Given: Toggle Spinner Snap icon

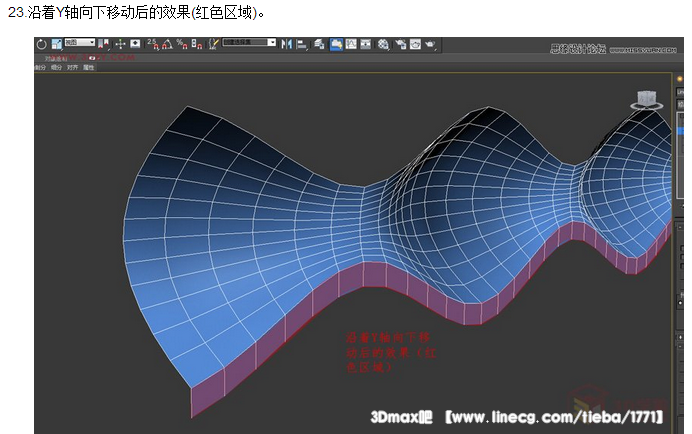Looking at the screenshot, I should click(x=197, y=44).
